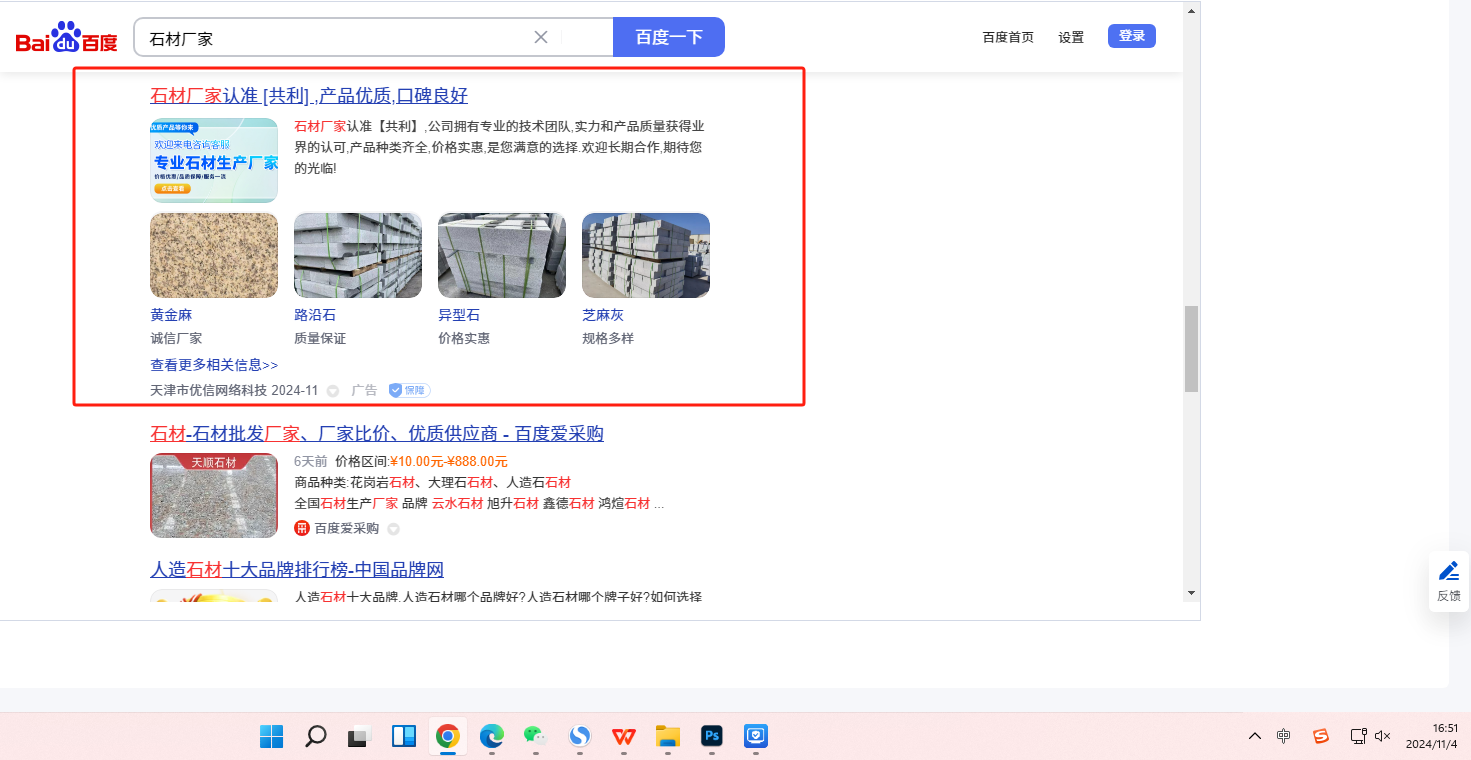
Task: Open WeChat from the taskbar
Action: point(536,737)
